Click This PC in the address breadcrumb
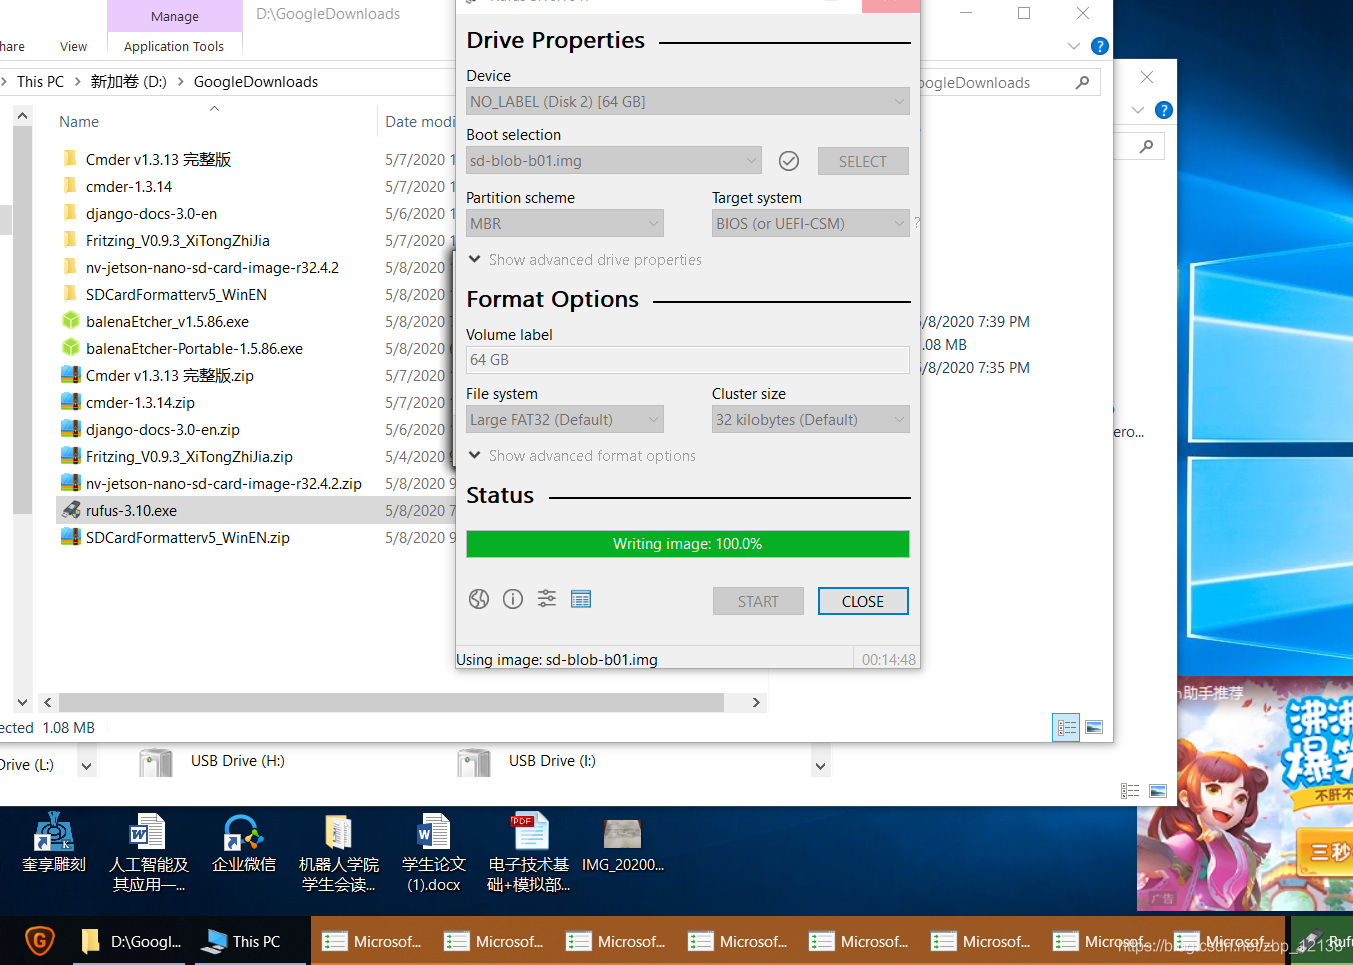The image size is (1353, 965). pyautogui.click(x=40, y=82)
